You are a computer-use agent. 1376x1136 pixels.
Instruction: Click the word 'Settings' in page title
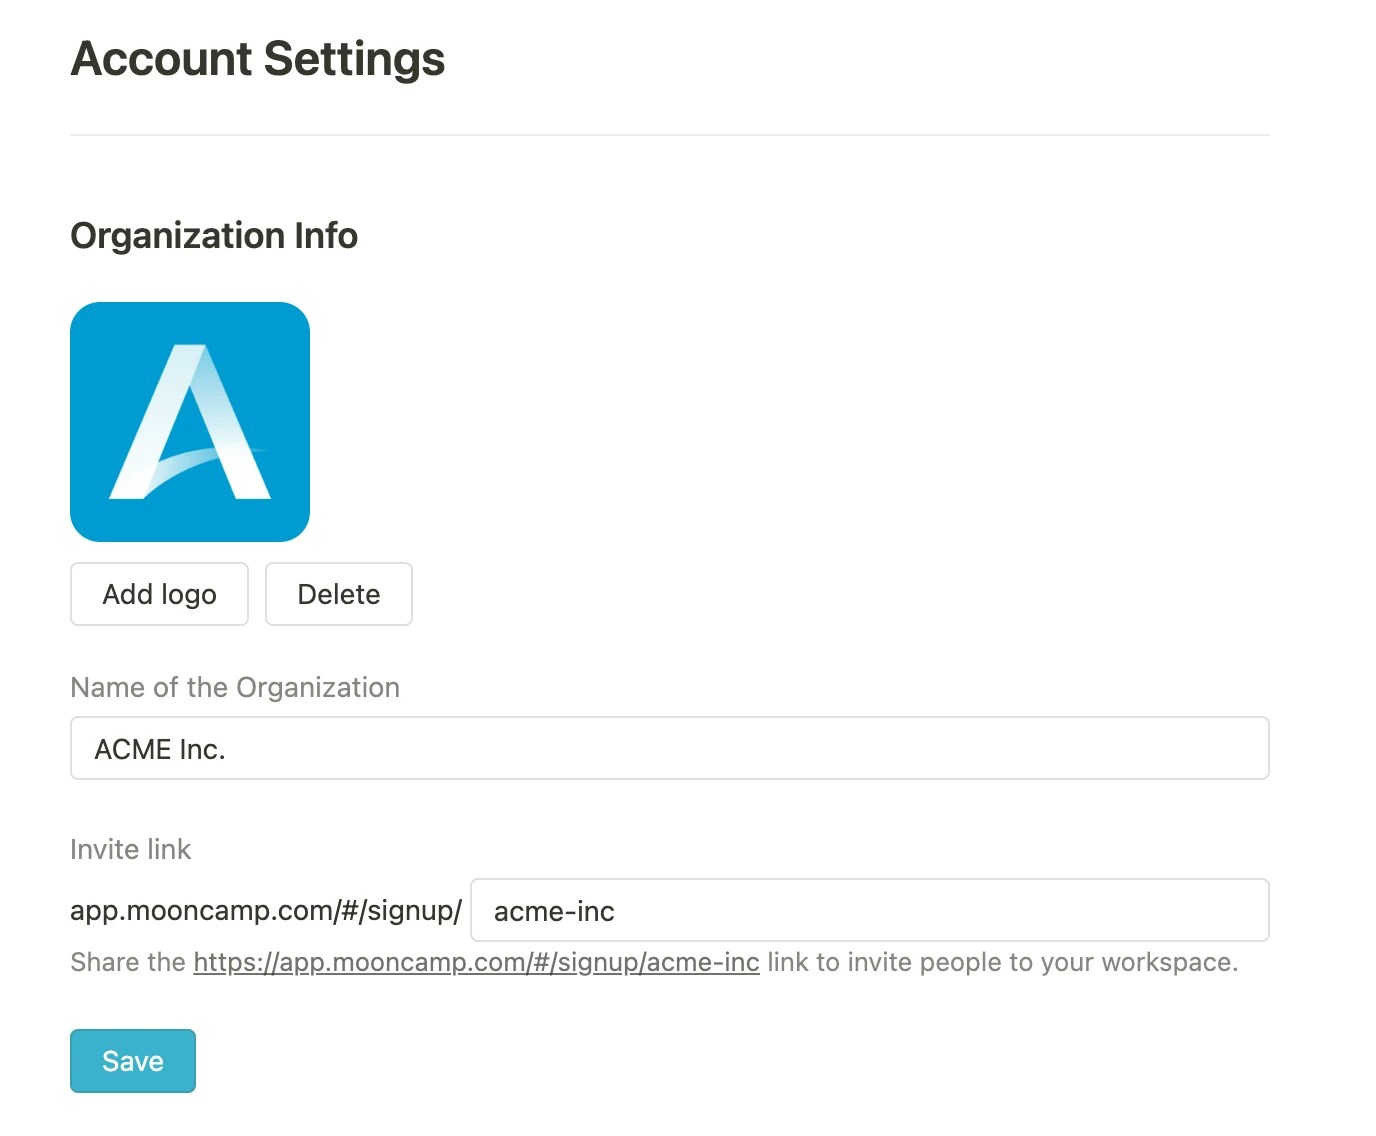pyautogui.click(x=354, y=58)
